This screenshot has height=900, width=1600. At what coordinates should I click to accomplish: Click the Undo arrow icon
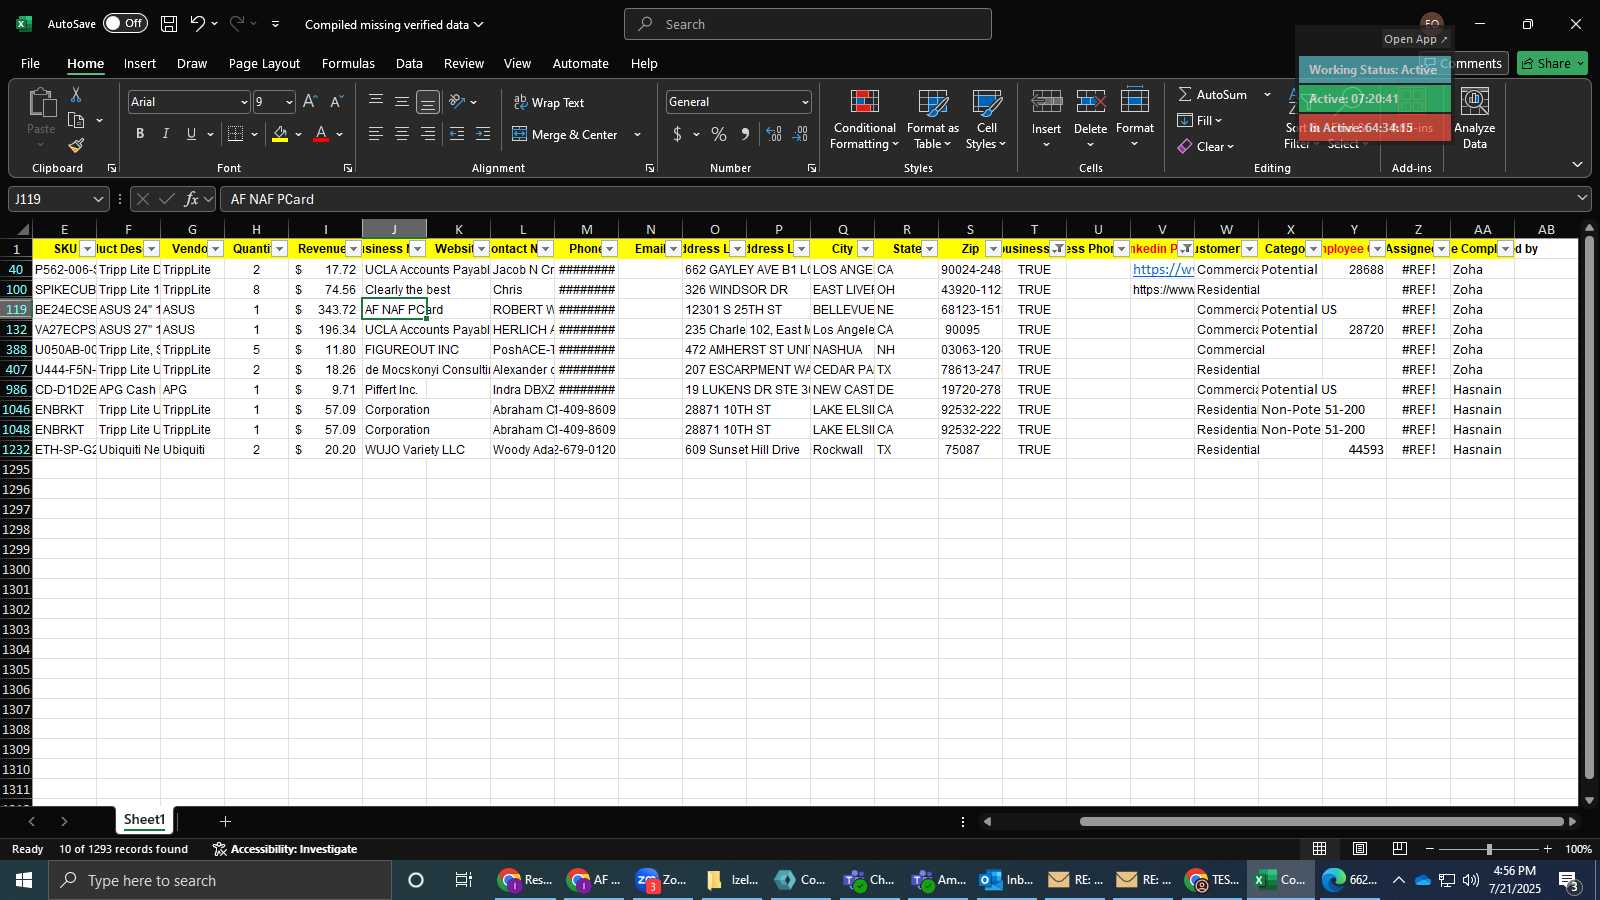point(198,24)
